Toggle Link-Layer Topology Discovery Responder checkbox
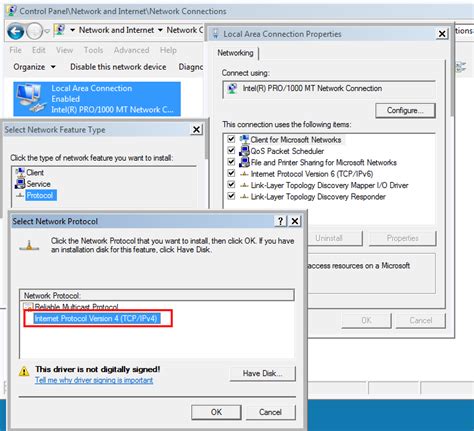Image resolution: width=474 pixels, height=431 pixels. (x=231, y=196)
